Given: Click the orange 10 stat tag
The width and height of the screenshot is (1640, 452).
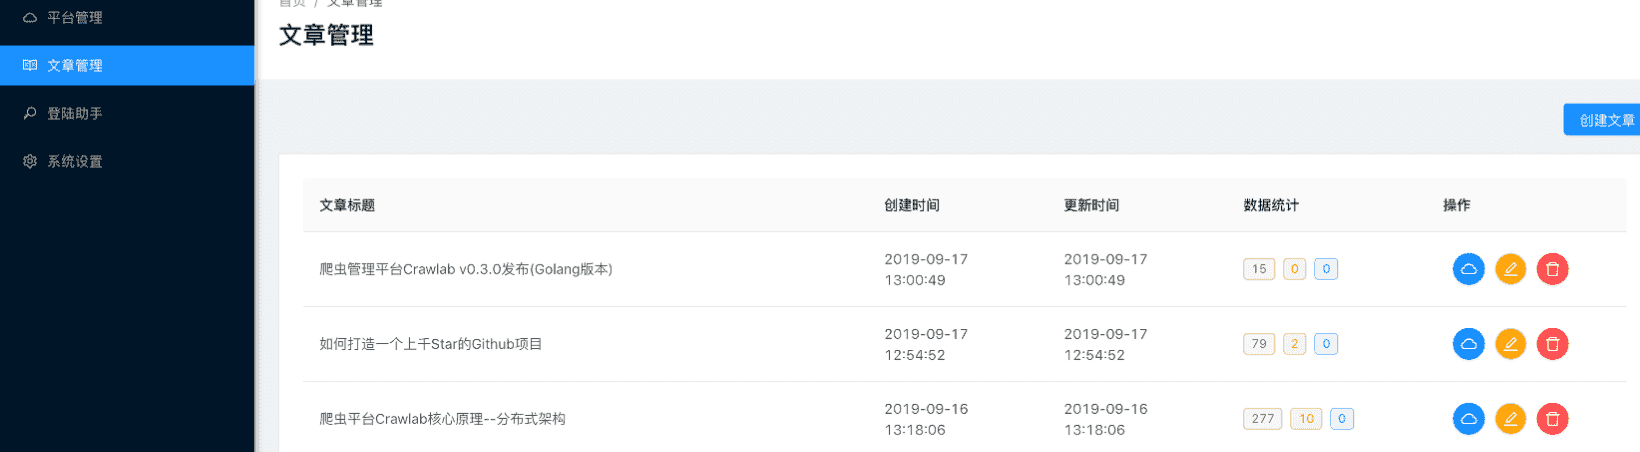Looking at the screenshot, I should click(1306, 419).
